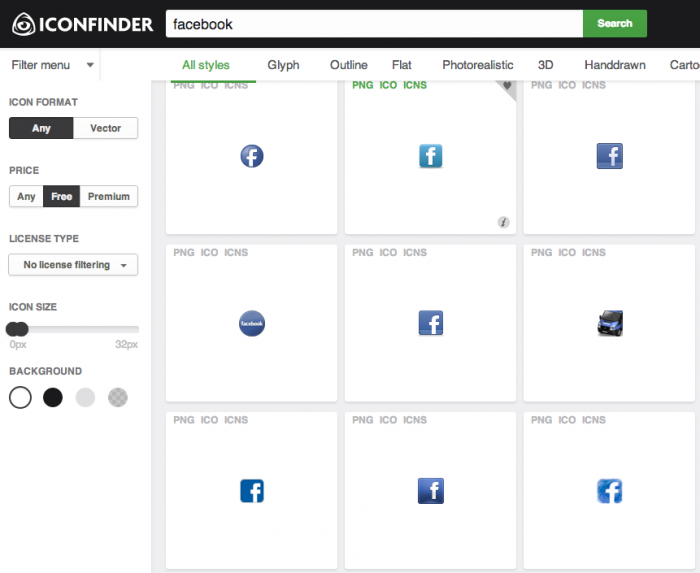Viewport: 700px width, 573px height.
Task: Switch to the Photorealistic tab
Action: (478, 65)
